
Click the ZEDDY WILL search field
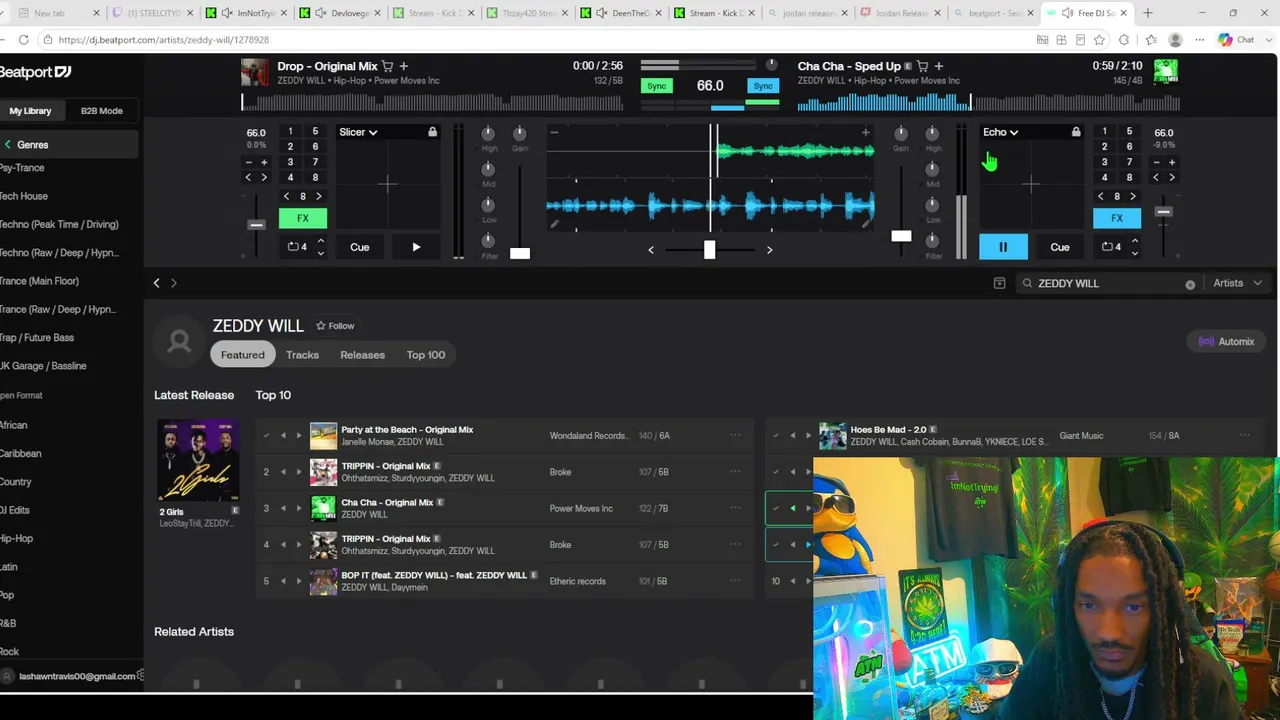(x=1107, y=284)
